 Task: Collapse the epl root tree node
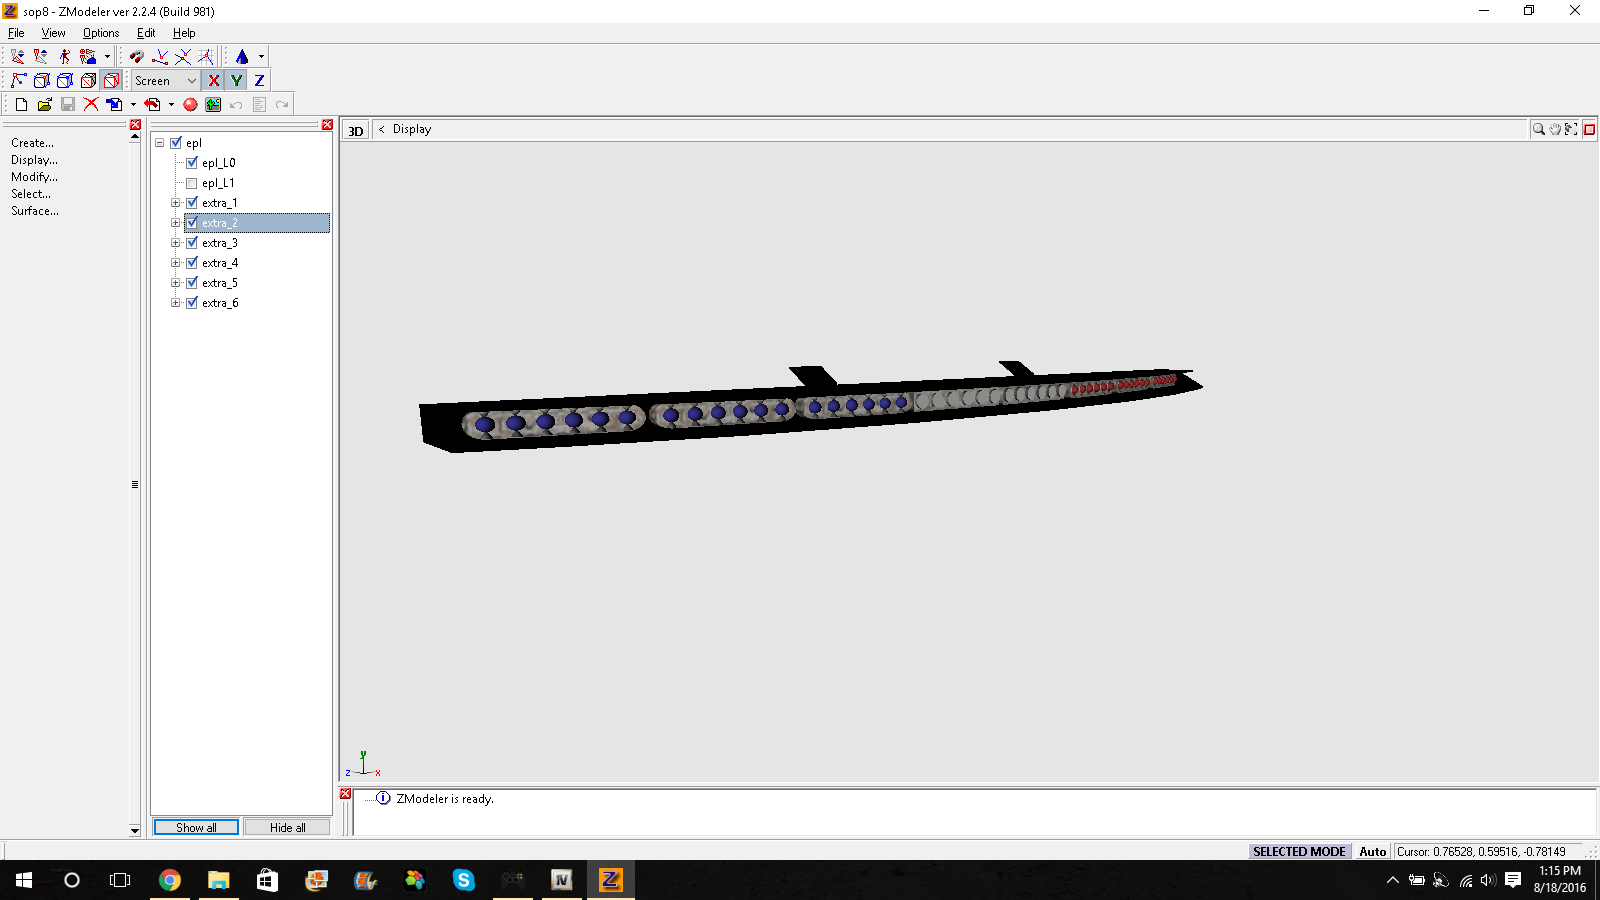tap(160, 143)
